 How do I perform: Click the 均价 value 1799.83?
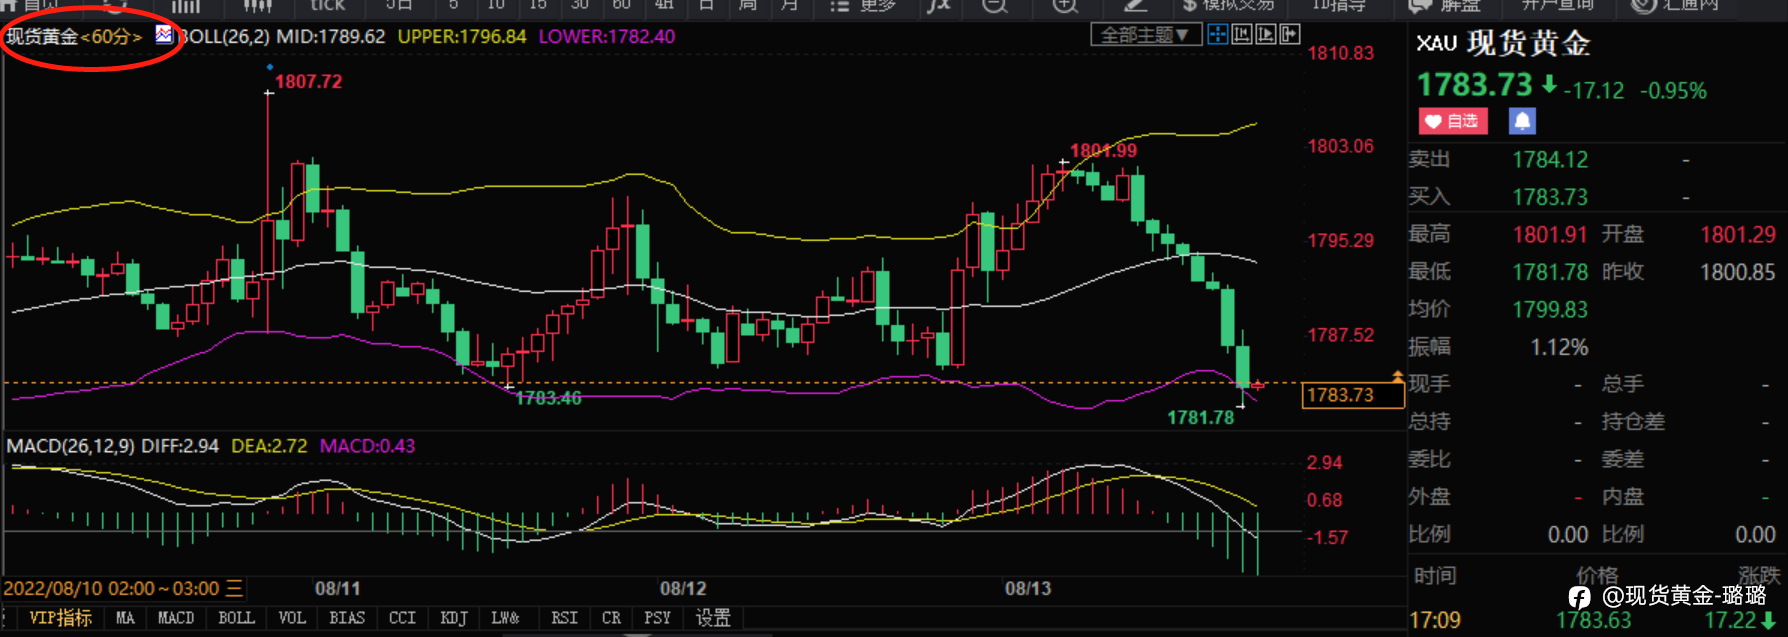point(1550,310)
